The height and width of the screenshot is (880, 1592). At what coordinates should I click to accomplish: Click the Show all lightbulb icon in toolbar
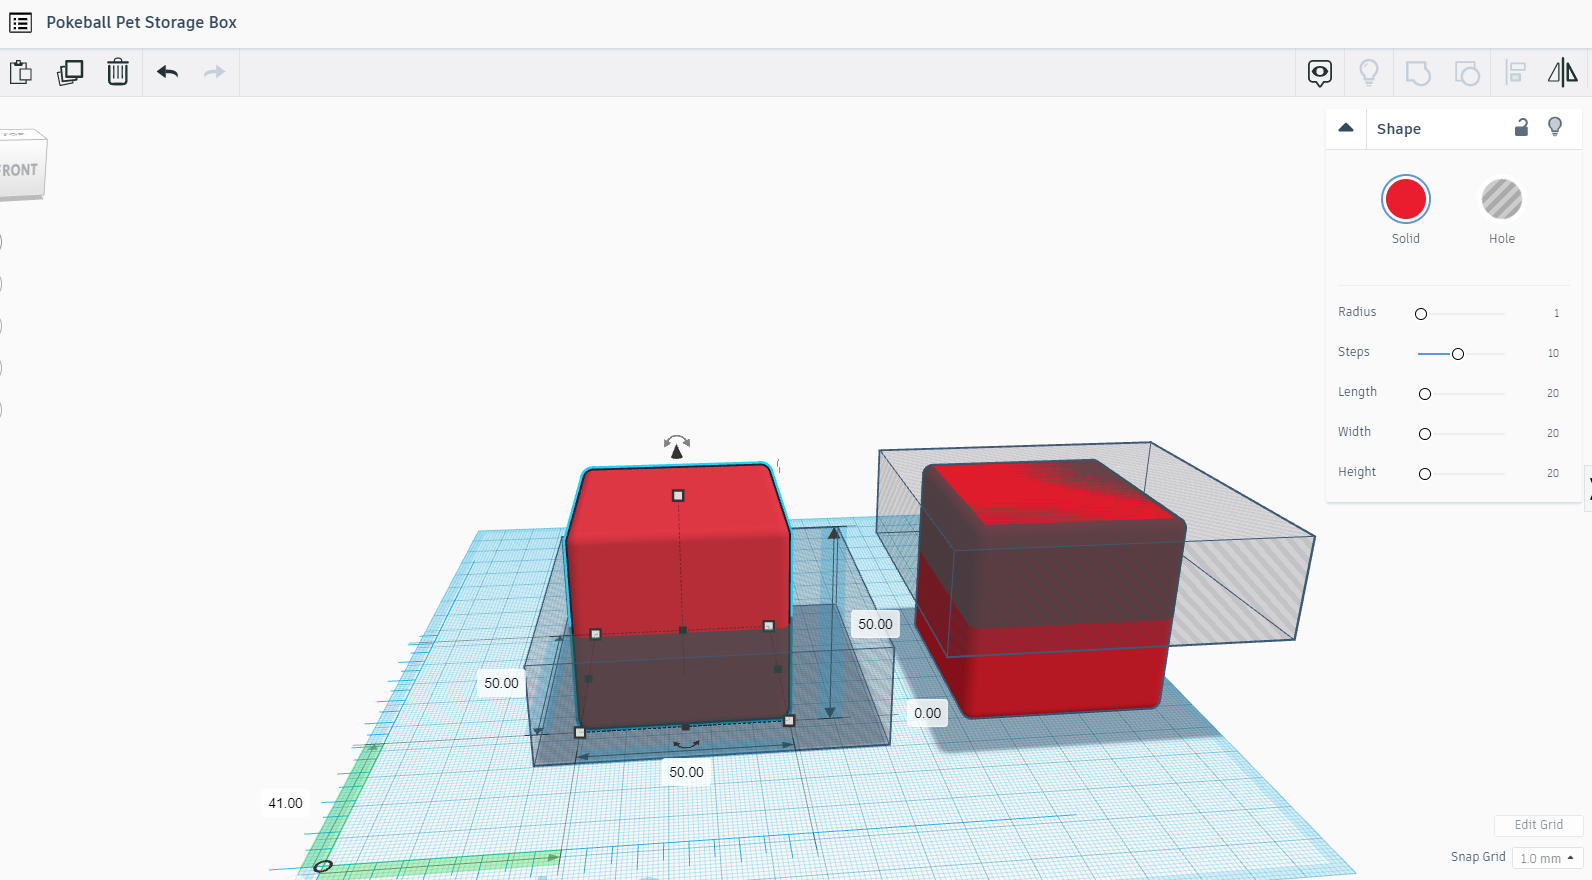[1369, 72]
